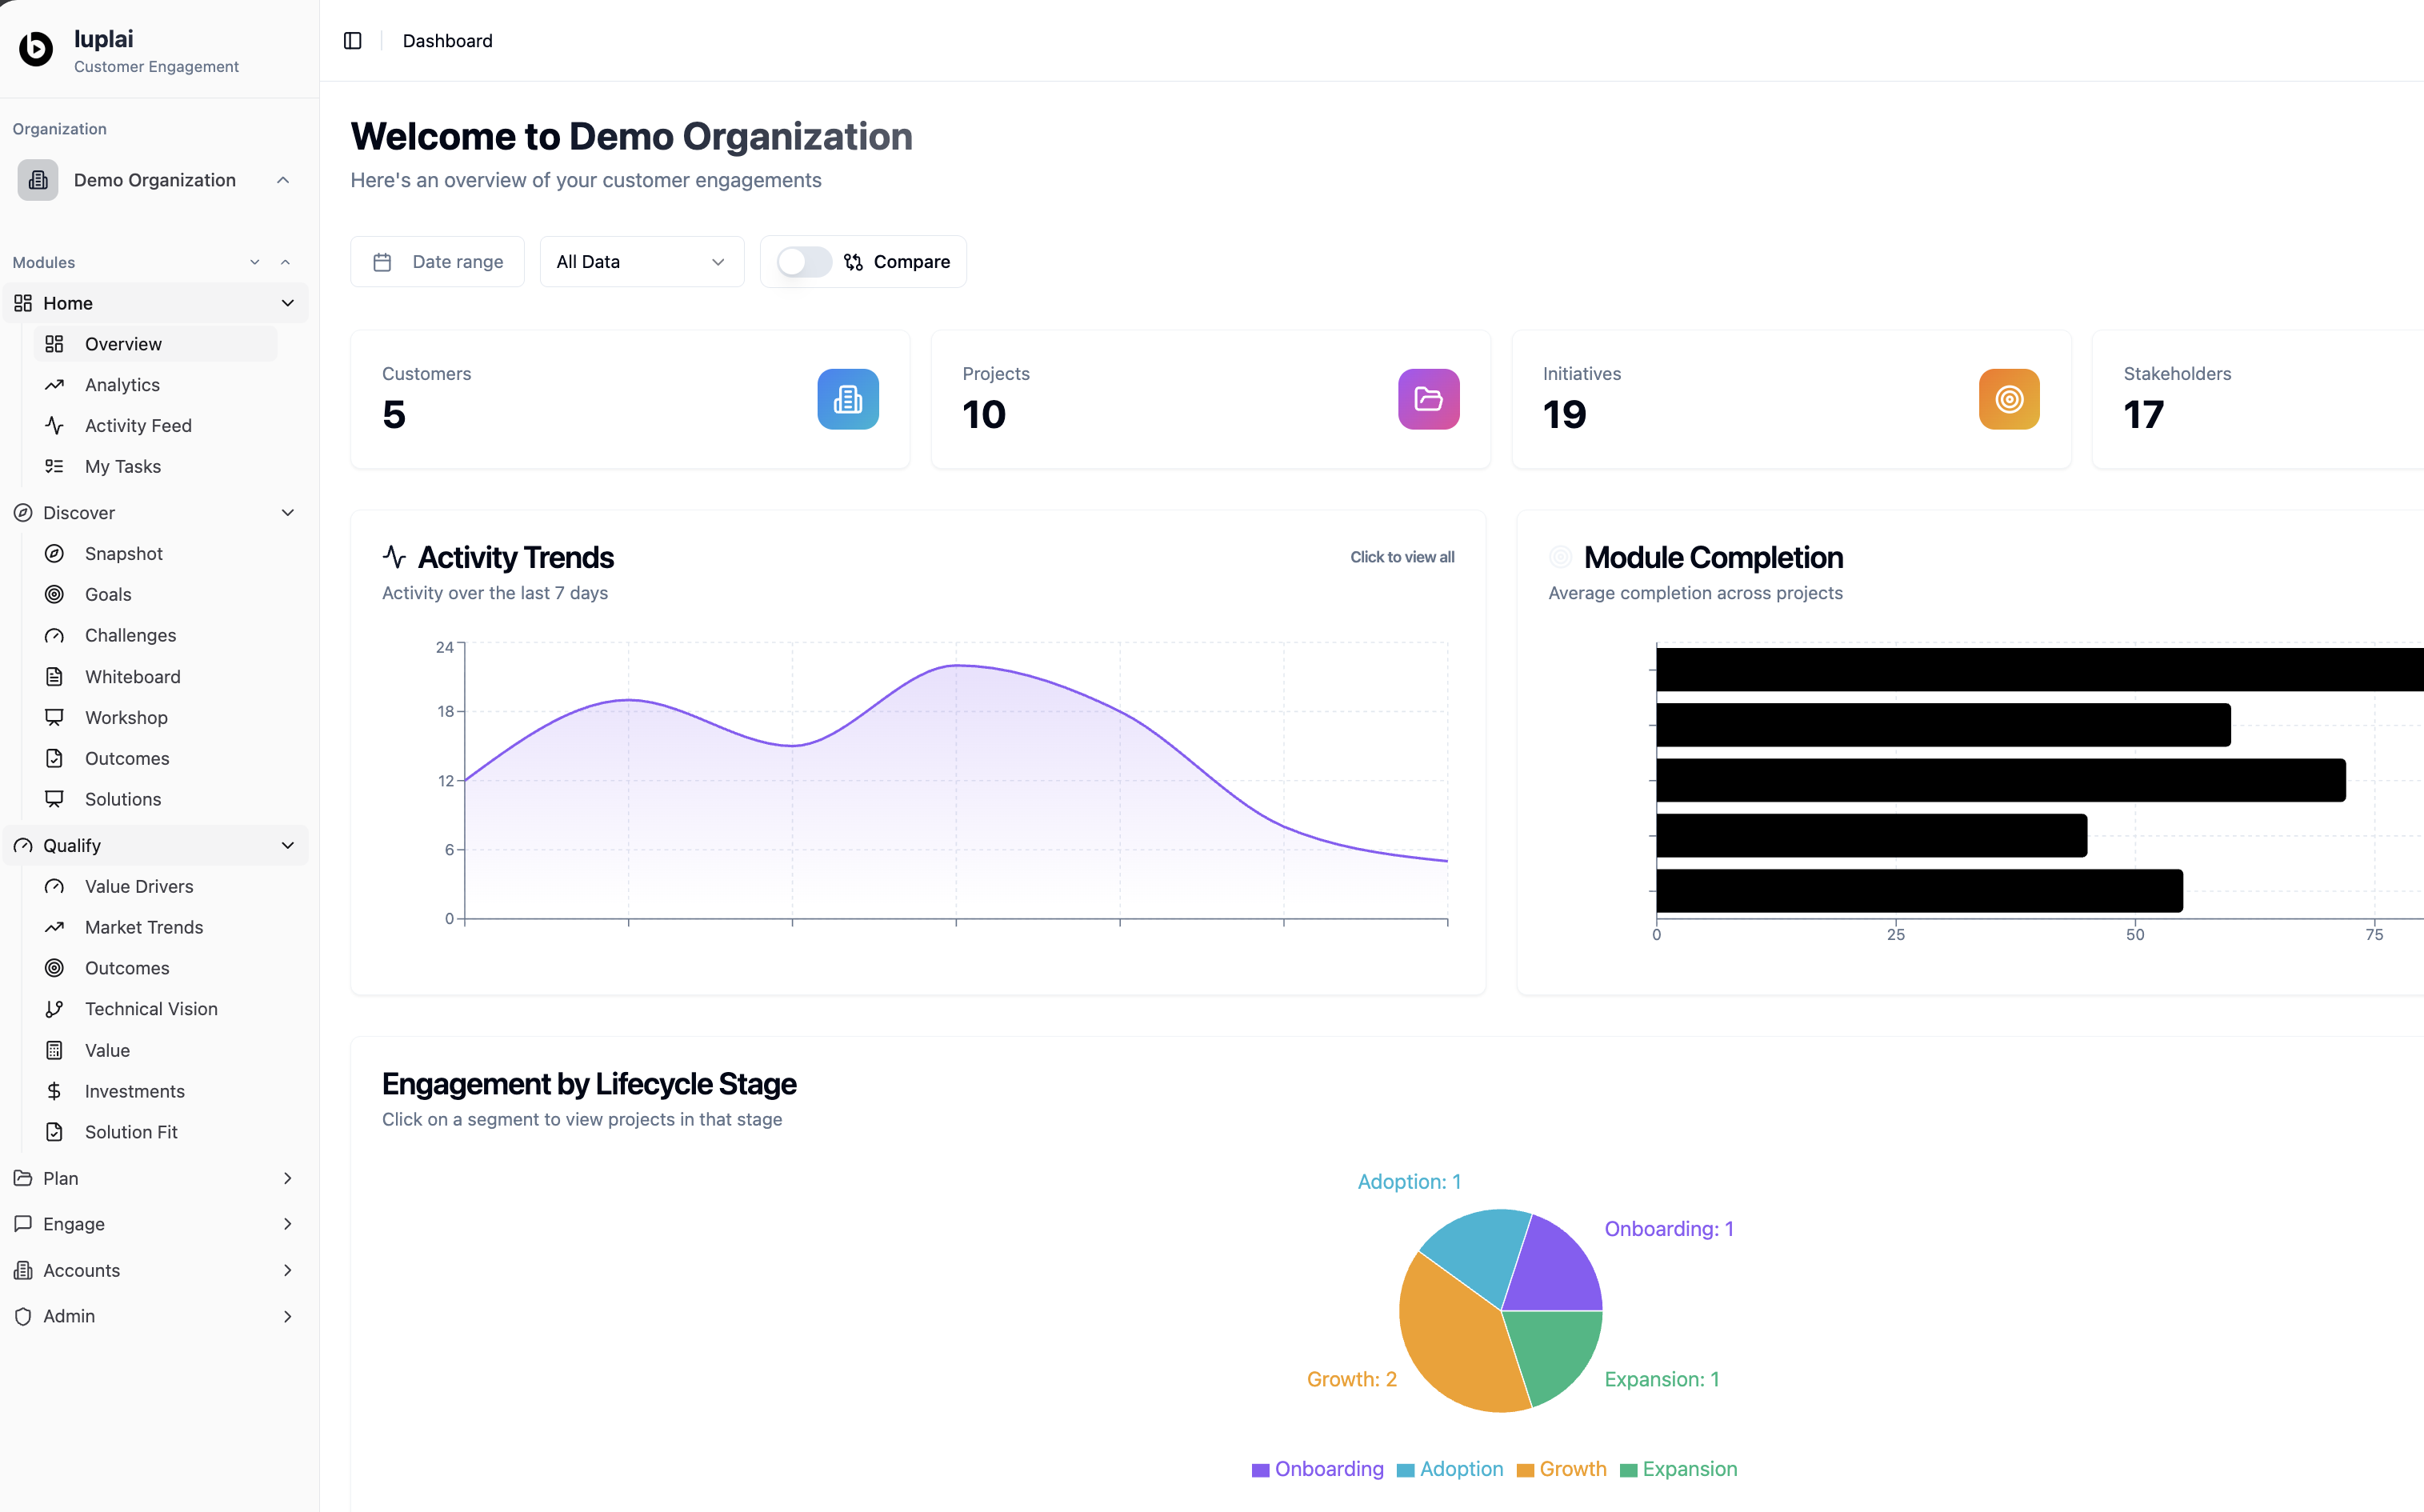Open My Tasks from the sidebar
Image resolution: width=2424 pixels, height=1512 pixels.
[123, 466]
